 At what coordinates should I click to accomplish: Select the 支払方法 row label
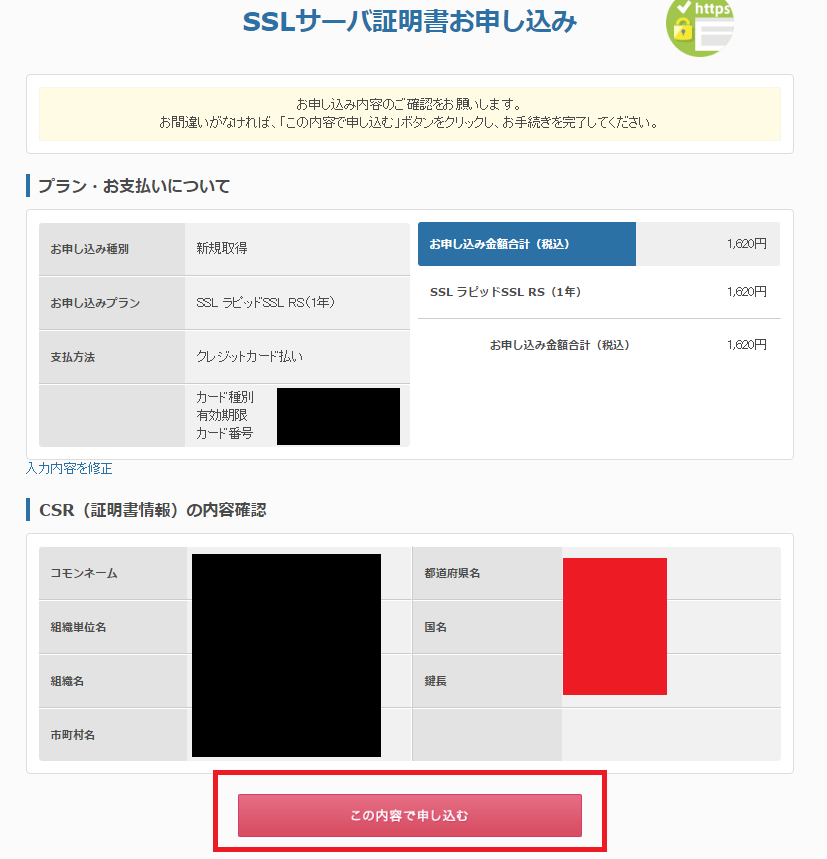[112, 357]
